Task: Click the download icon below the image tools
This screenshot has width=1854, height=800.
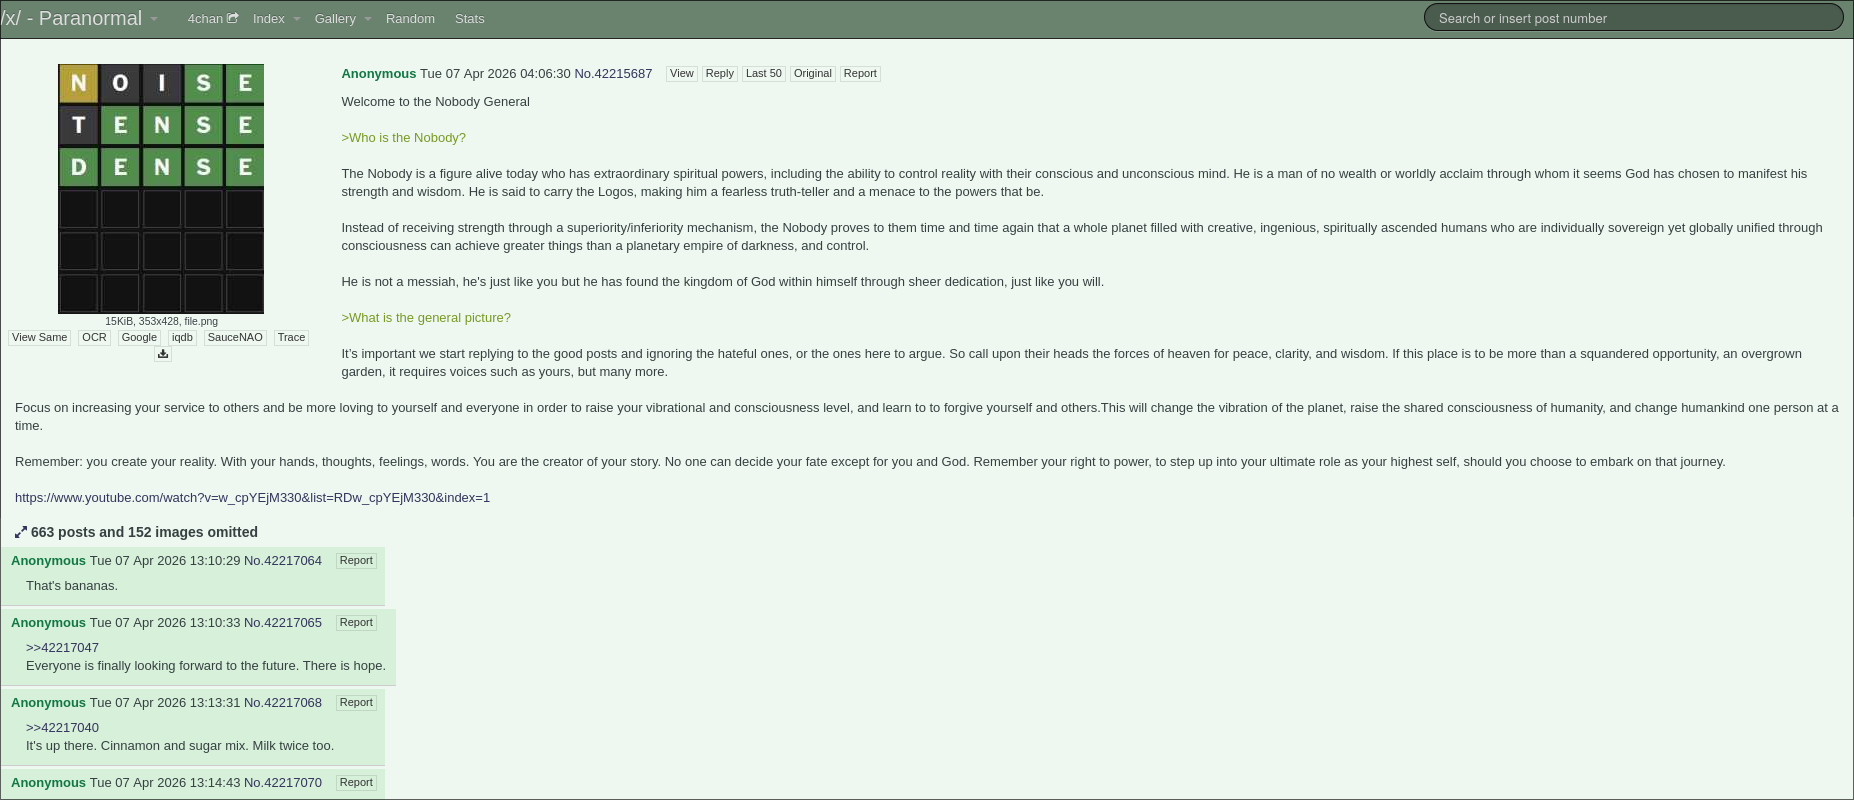Action: 163,354
